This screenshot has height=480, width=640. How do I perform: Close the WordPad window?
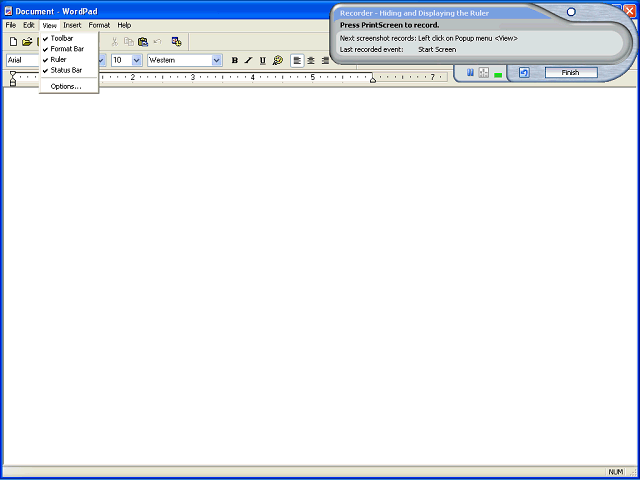click(x=631, y=11)
